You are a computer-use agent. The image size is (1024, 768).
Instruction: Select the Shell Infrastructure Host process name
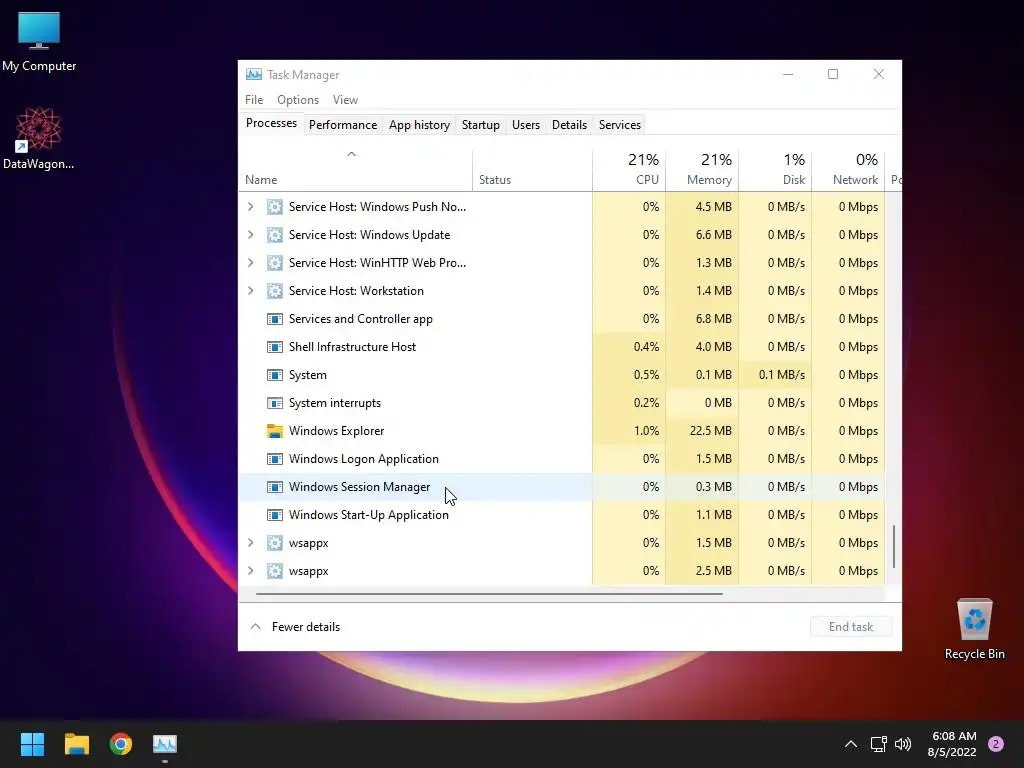pos(352,347)
